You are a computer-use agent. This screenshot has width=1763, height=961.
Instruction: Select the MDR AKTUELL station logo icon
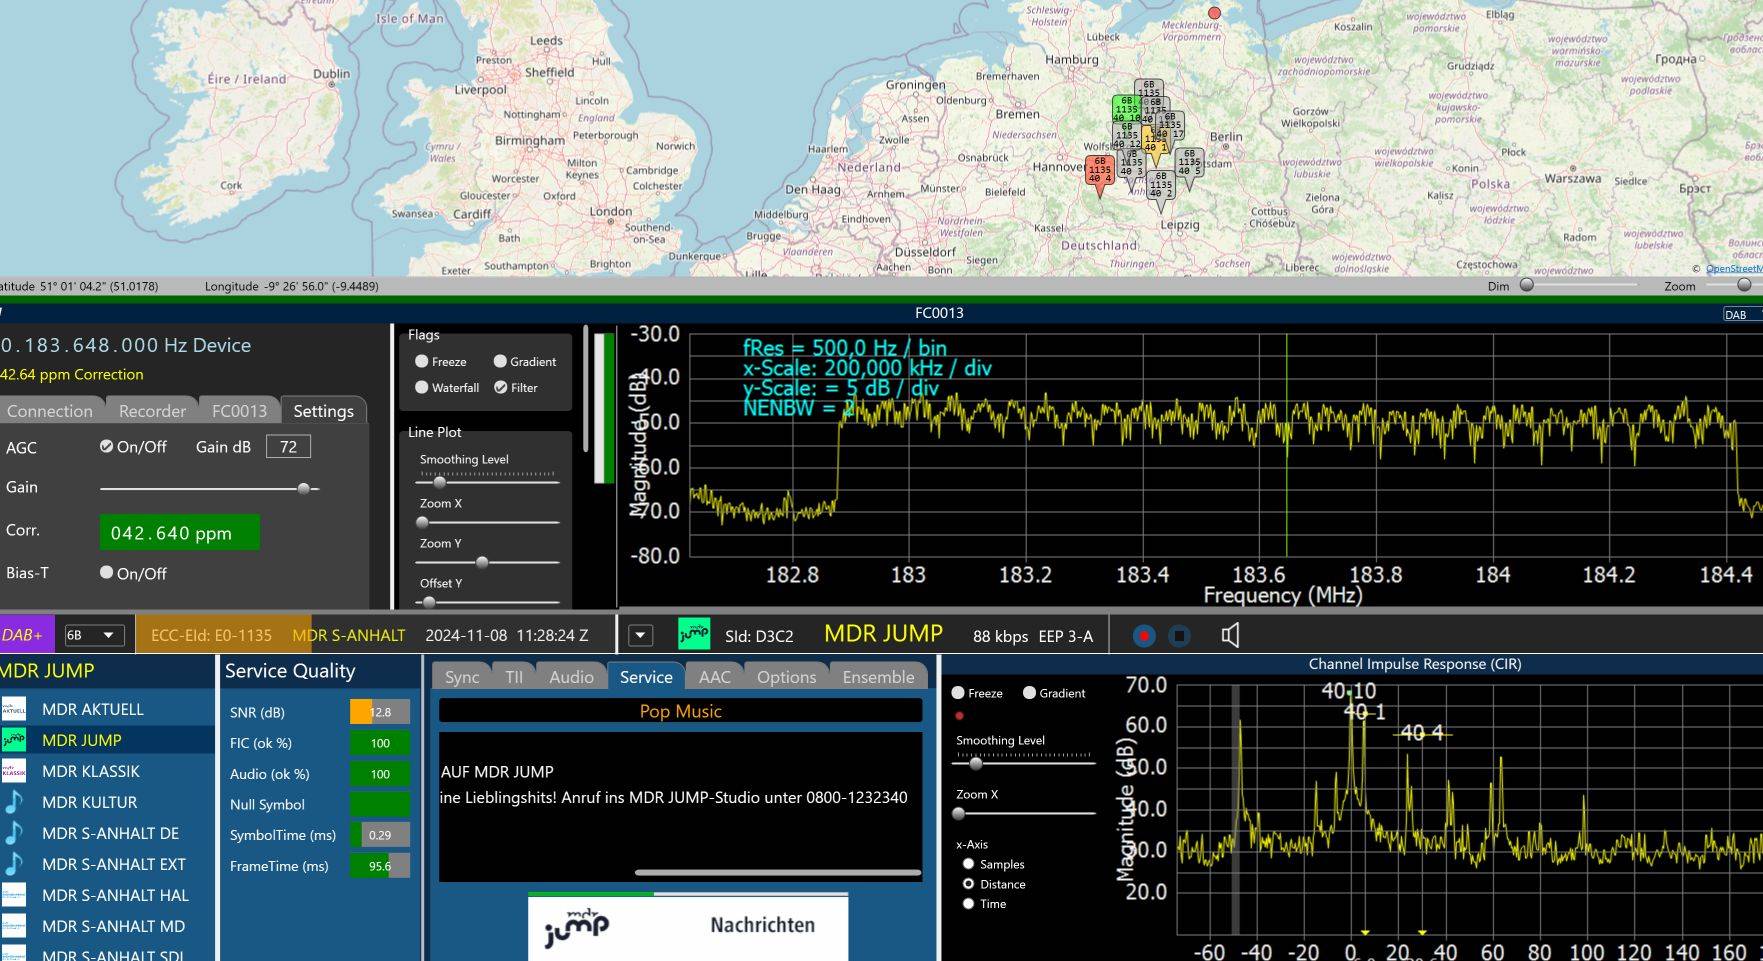tap(14, 709)
